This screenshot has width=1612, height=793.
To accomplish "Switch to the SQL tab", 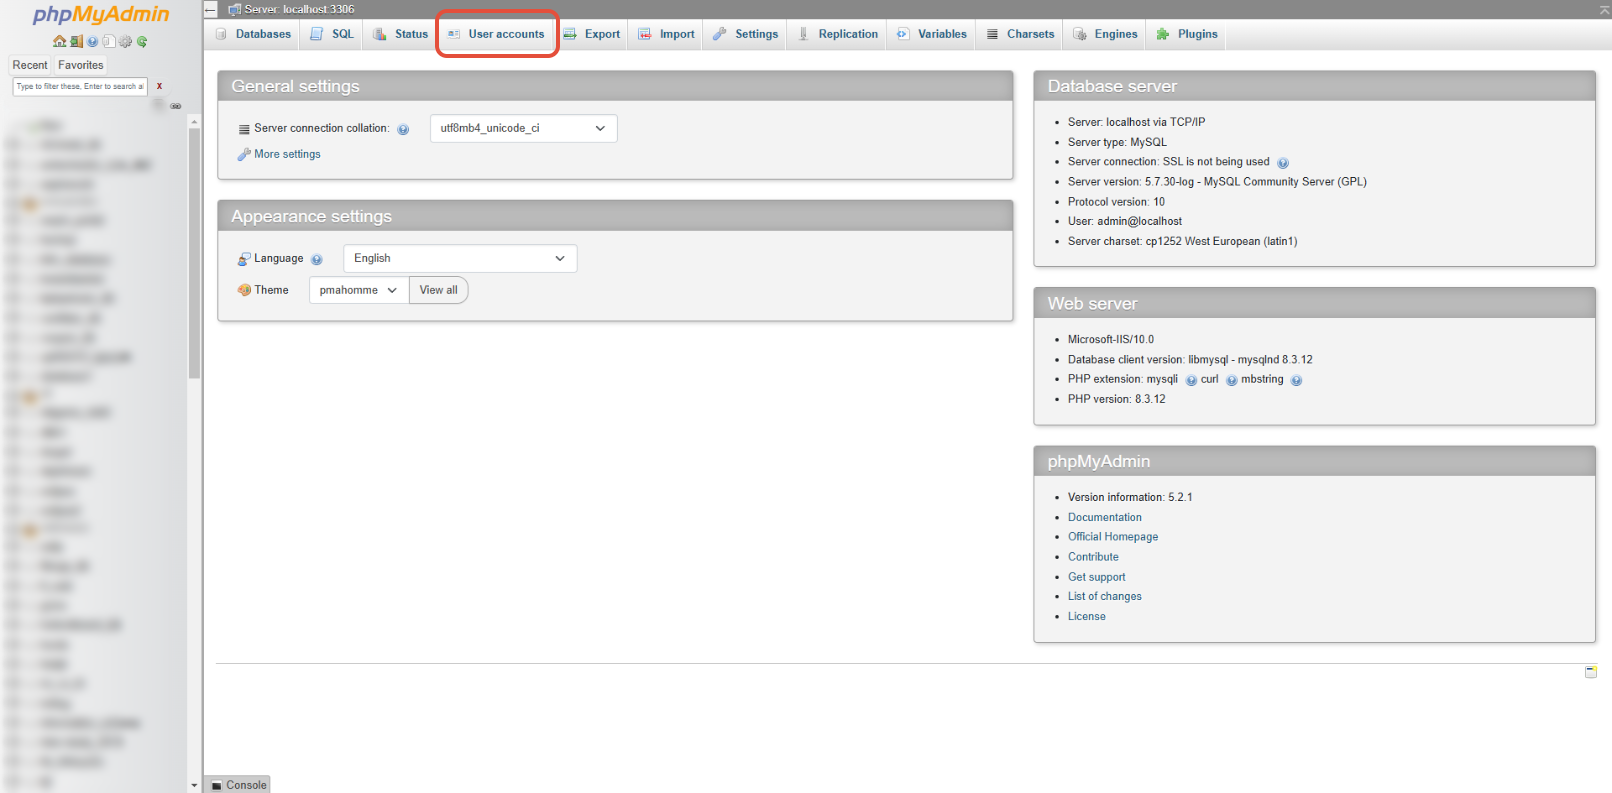I will coord(332,34).
